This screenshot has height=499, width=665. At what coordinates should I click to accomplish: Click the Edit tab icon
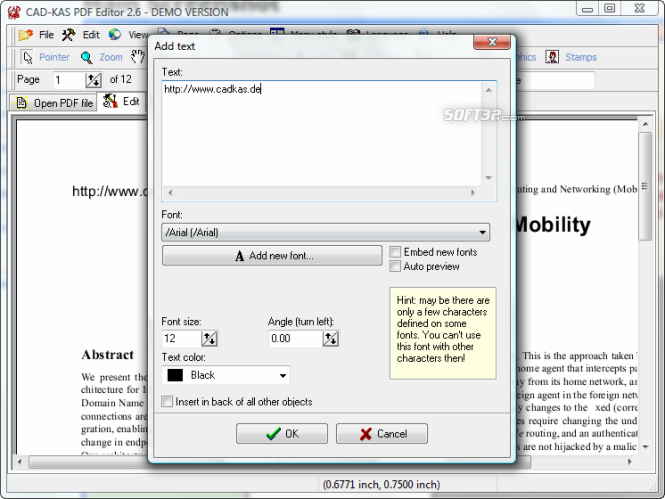(110, 101)
